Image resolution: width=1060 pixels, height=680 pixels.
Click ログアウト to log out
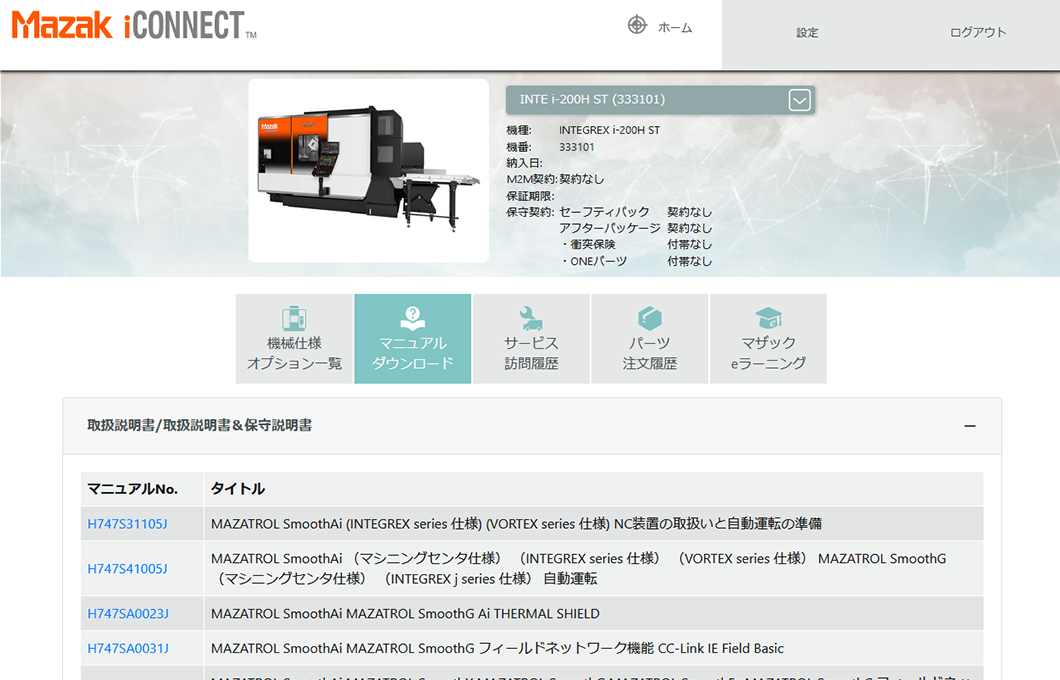click(x=978, y=32)
